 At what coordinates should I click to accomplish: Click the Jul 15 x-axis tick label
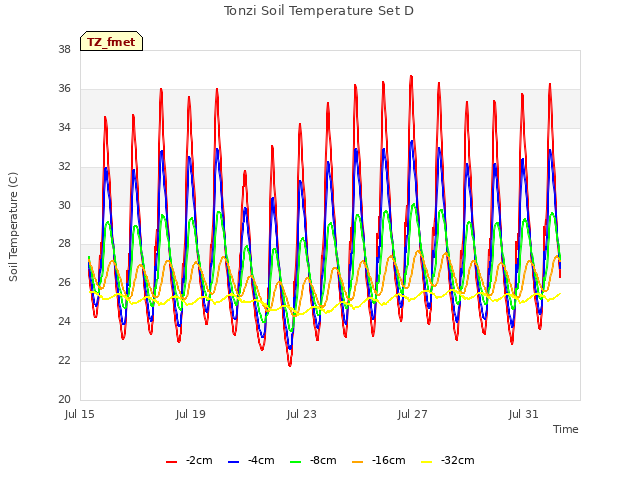pos(80,414)
